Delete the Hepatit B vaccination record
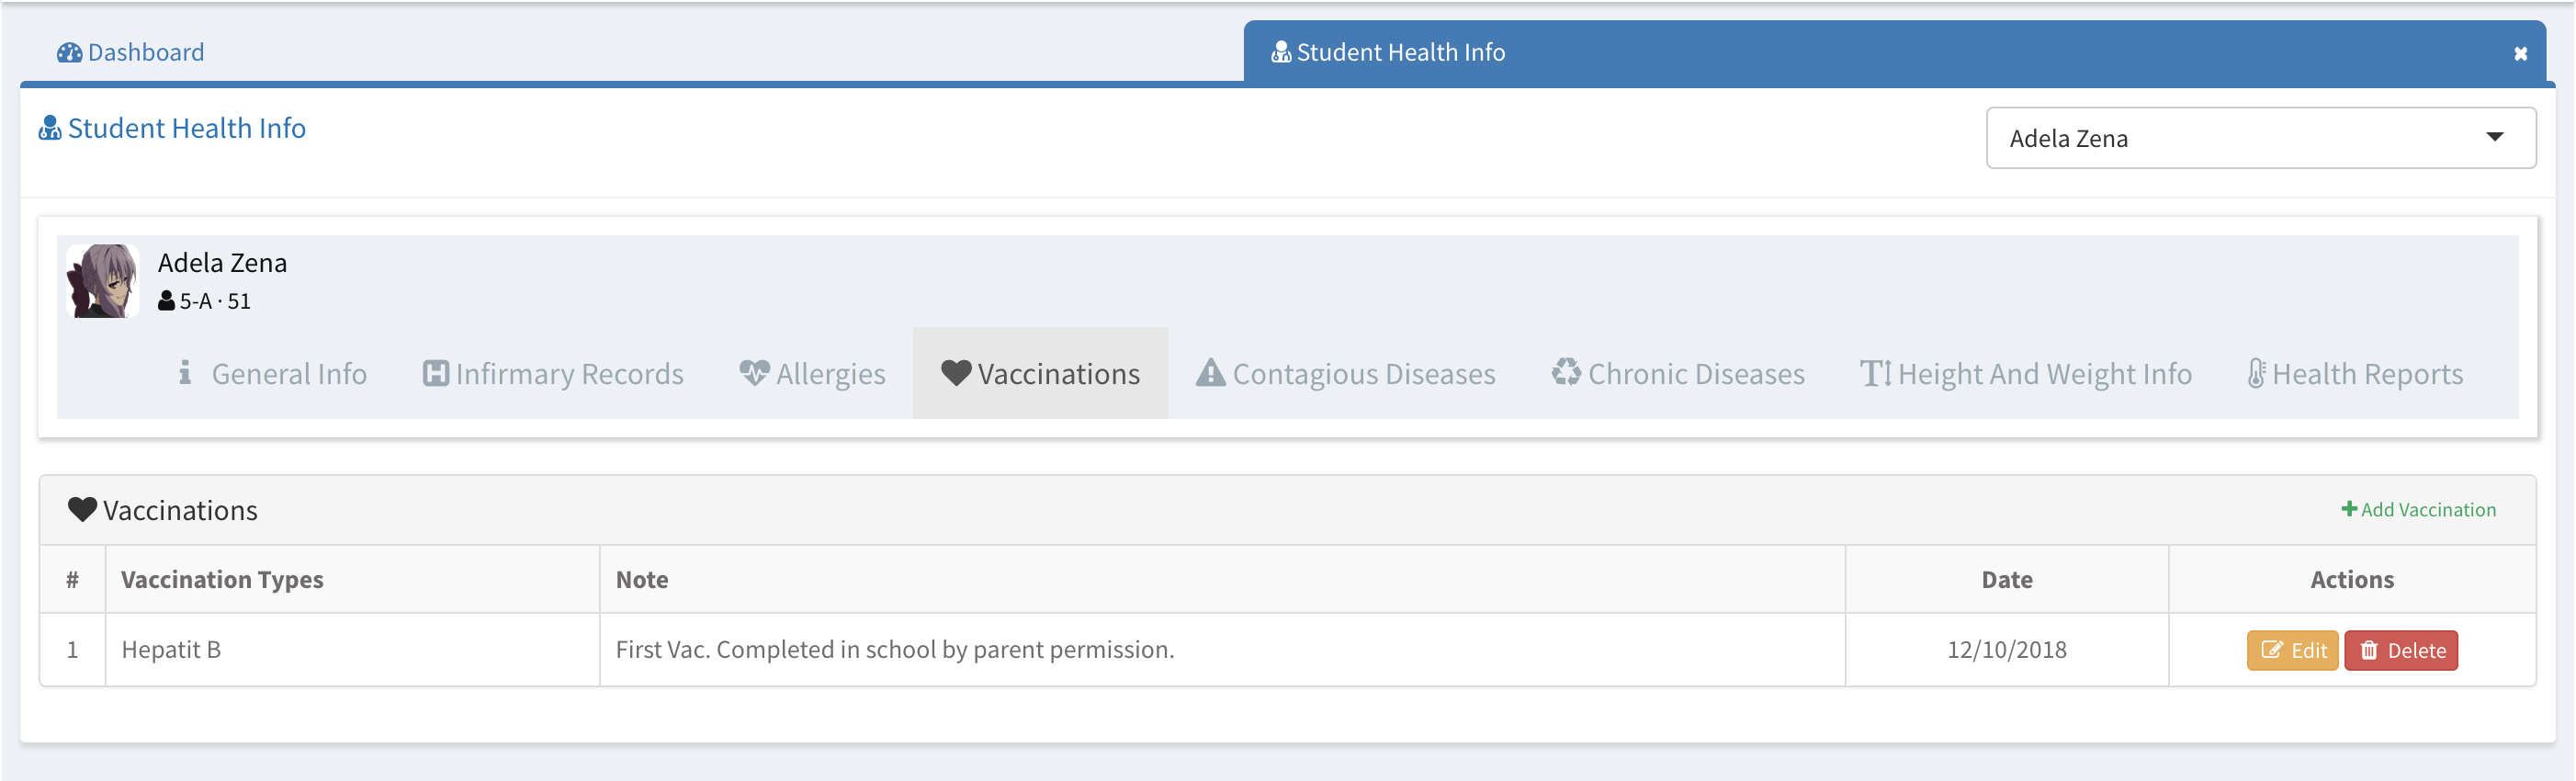2576x781 pixels. (2401, 650)
